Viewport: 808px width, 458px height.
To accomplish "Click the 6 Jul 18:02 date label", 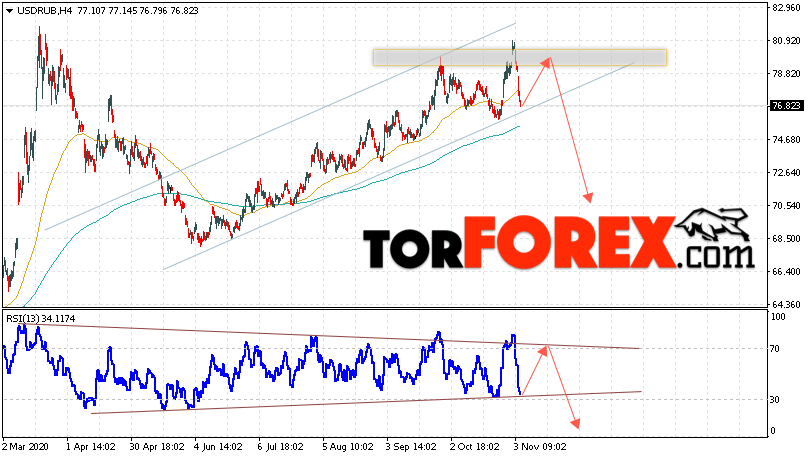I will (281, 446).
